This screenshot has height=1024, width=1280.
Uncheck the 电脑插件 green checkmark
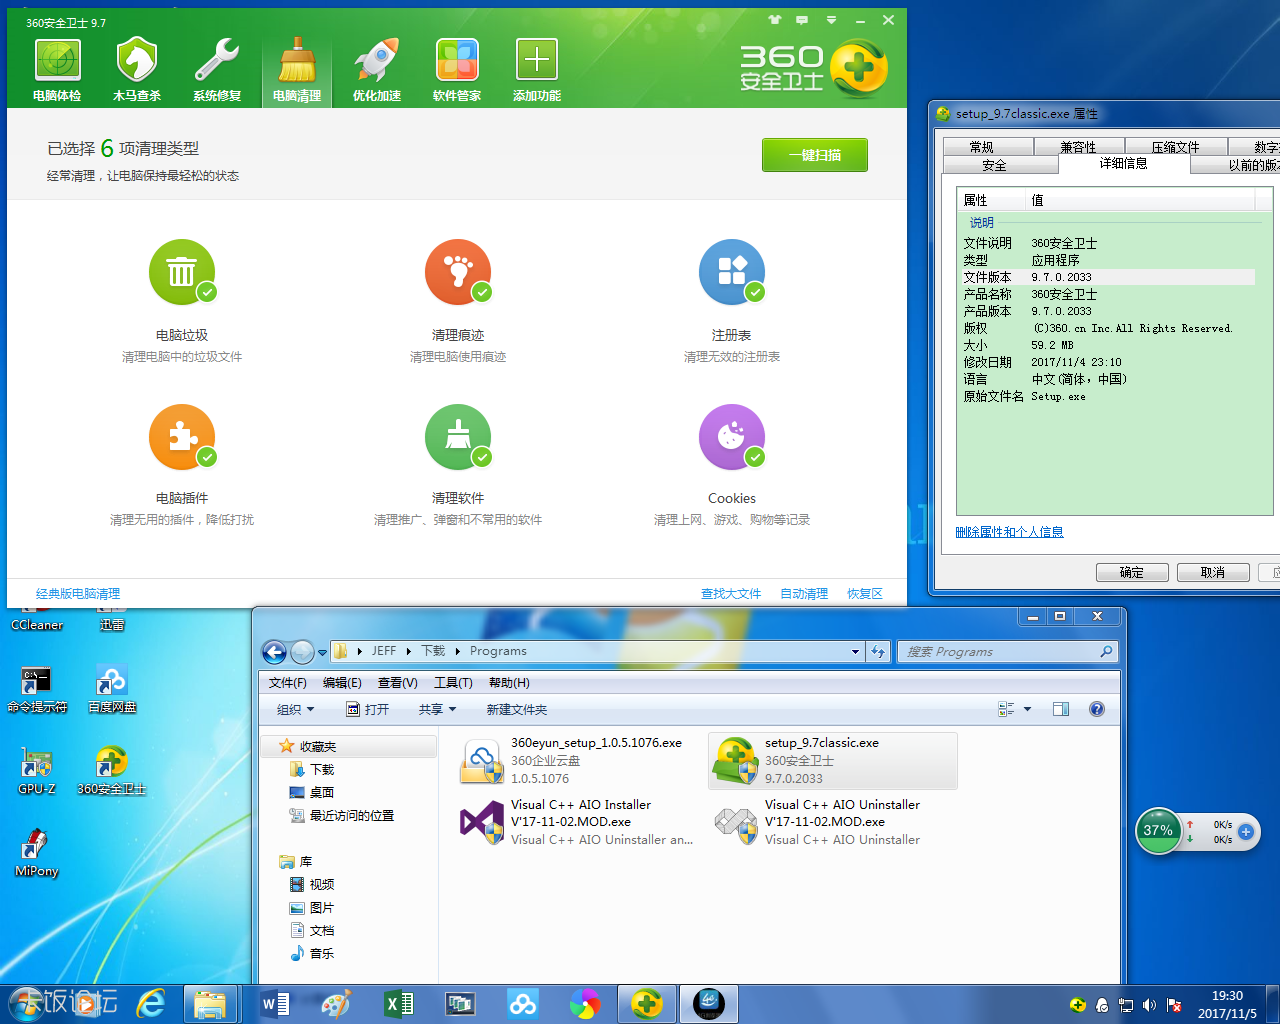(x=207, y=457)
